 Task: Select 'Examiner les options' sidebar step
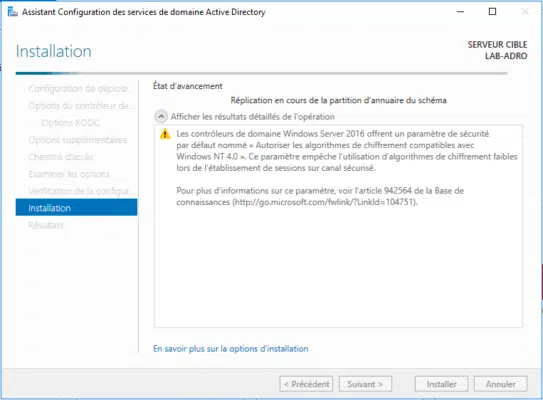click(69, 174)
